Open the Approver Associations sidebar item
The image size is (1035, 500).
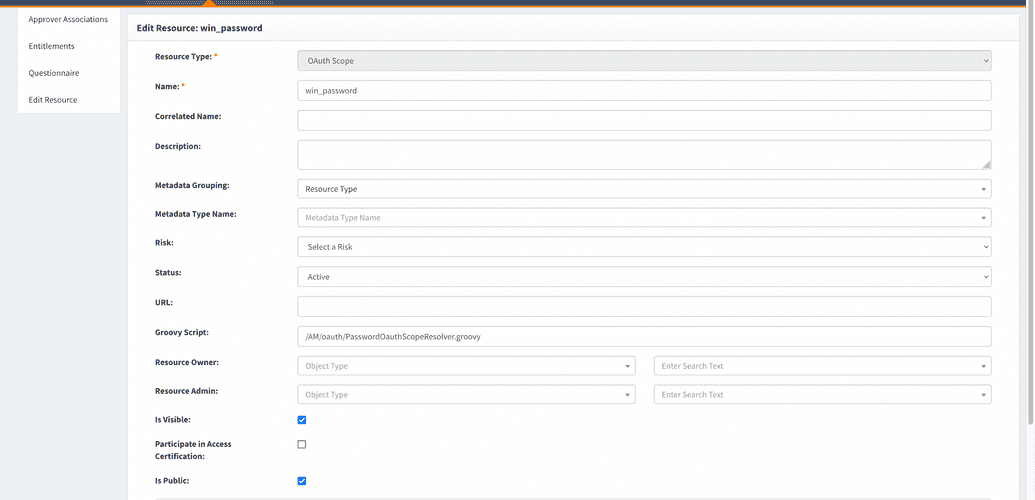[68, 19]
